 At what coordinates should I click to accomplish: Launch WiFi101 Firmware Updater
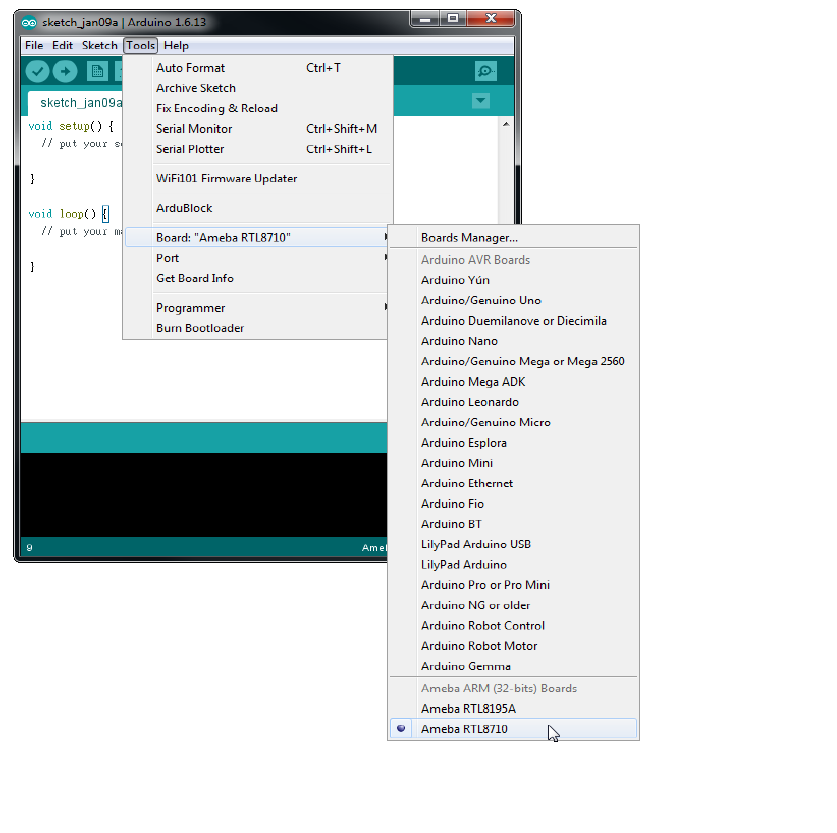257,178
